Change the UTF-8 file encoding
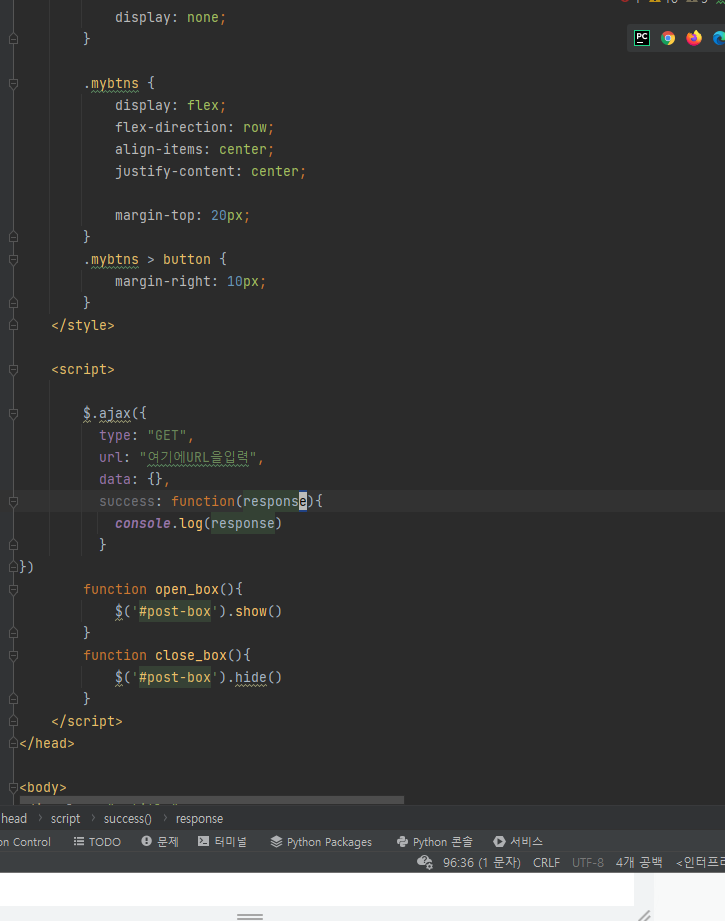The height and width of the screenshot is (921, 725). [x=588, y=862]
